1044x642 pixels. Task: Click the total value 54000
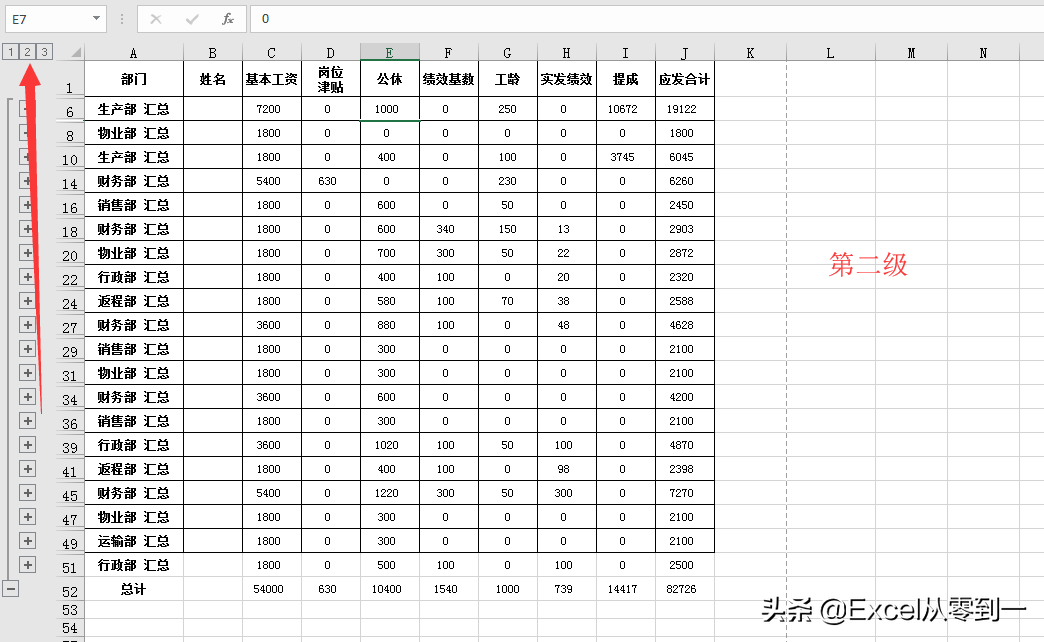coord(272,589)
